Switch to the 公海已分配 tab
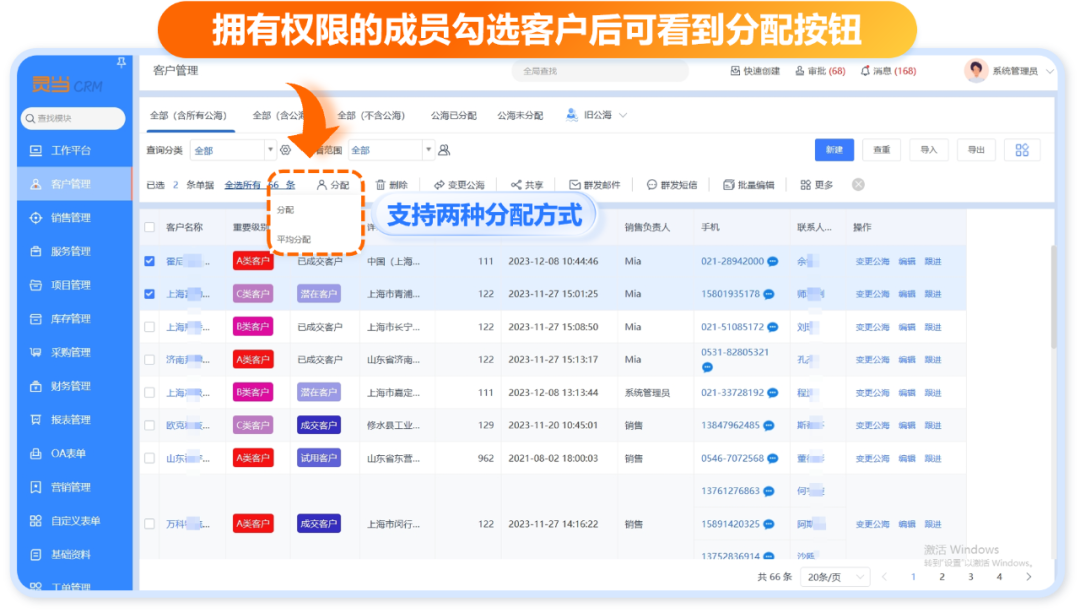The height and width of the screenshot is (613, 1080). pos(455,115)
